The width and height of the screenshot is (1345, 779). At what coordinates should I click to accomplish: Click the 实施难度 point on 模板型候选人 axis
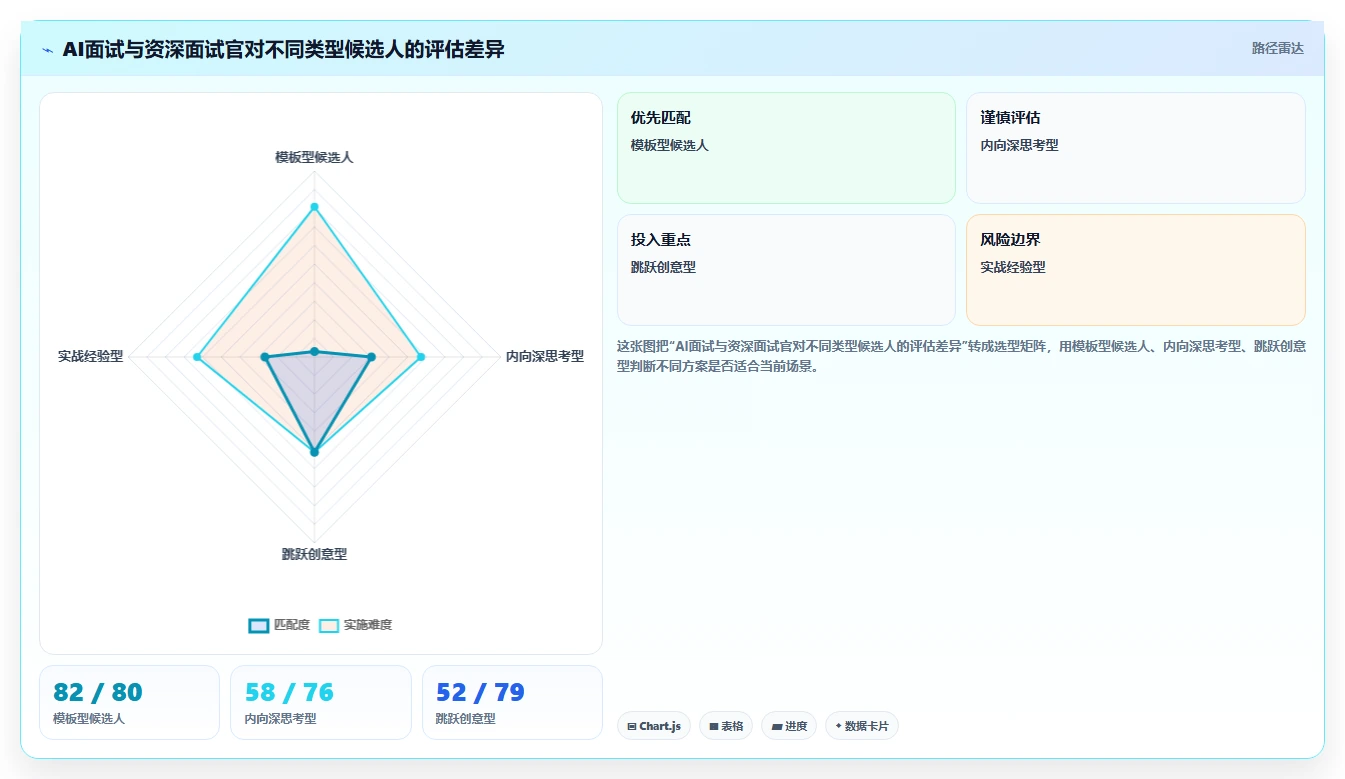[x=314, y=207]
